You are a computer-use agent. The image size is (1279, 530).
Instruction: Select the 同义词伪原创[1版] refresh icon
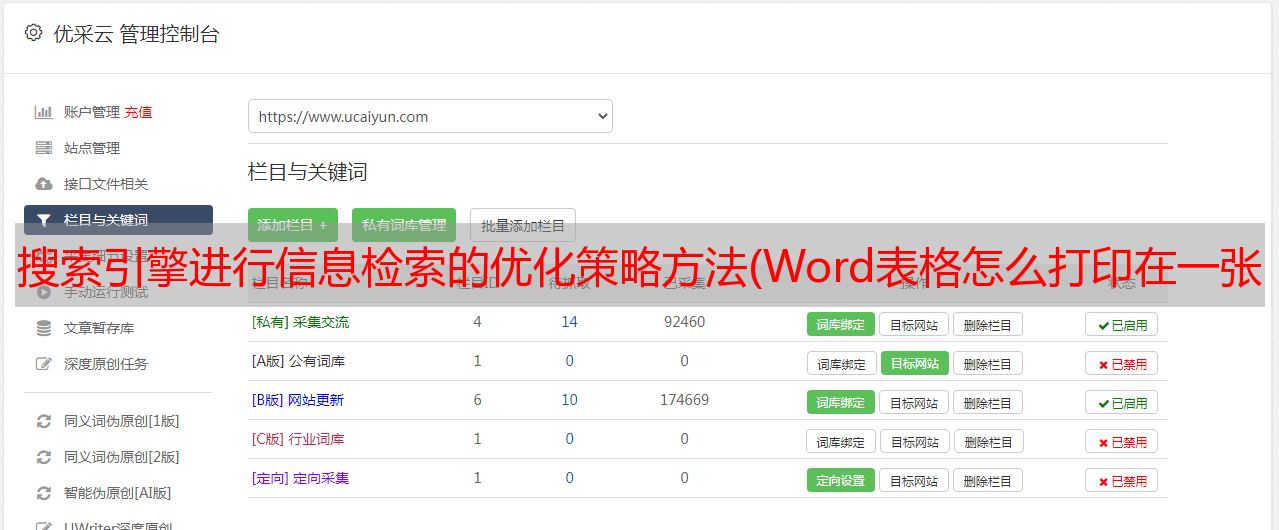point(44,421)
